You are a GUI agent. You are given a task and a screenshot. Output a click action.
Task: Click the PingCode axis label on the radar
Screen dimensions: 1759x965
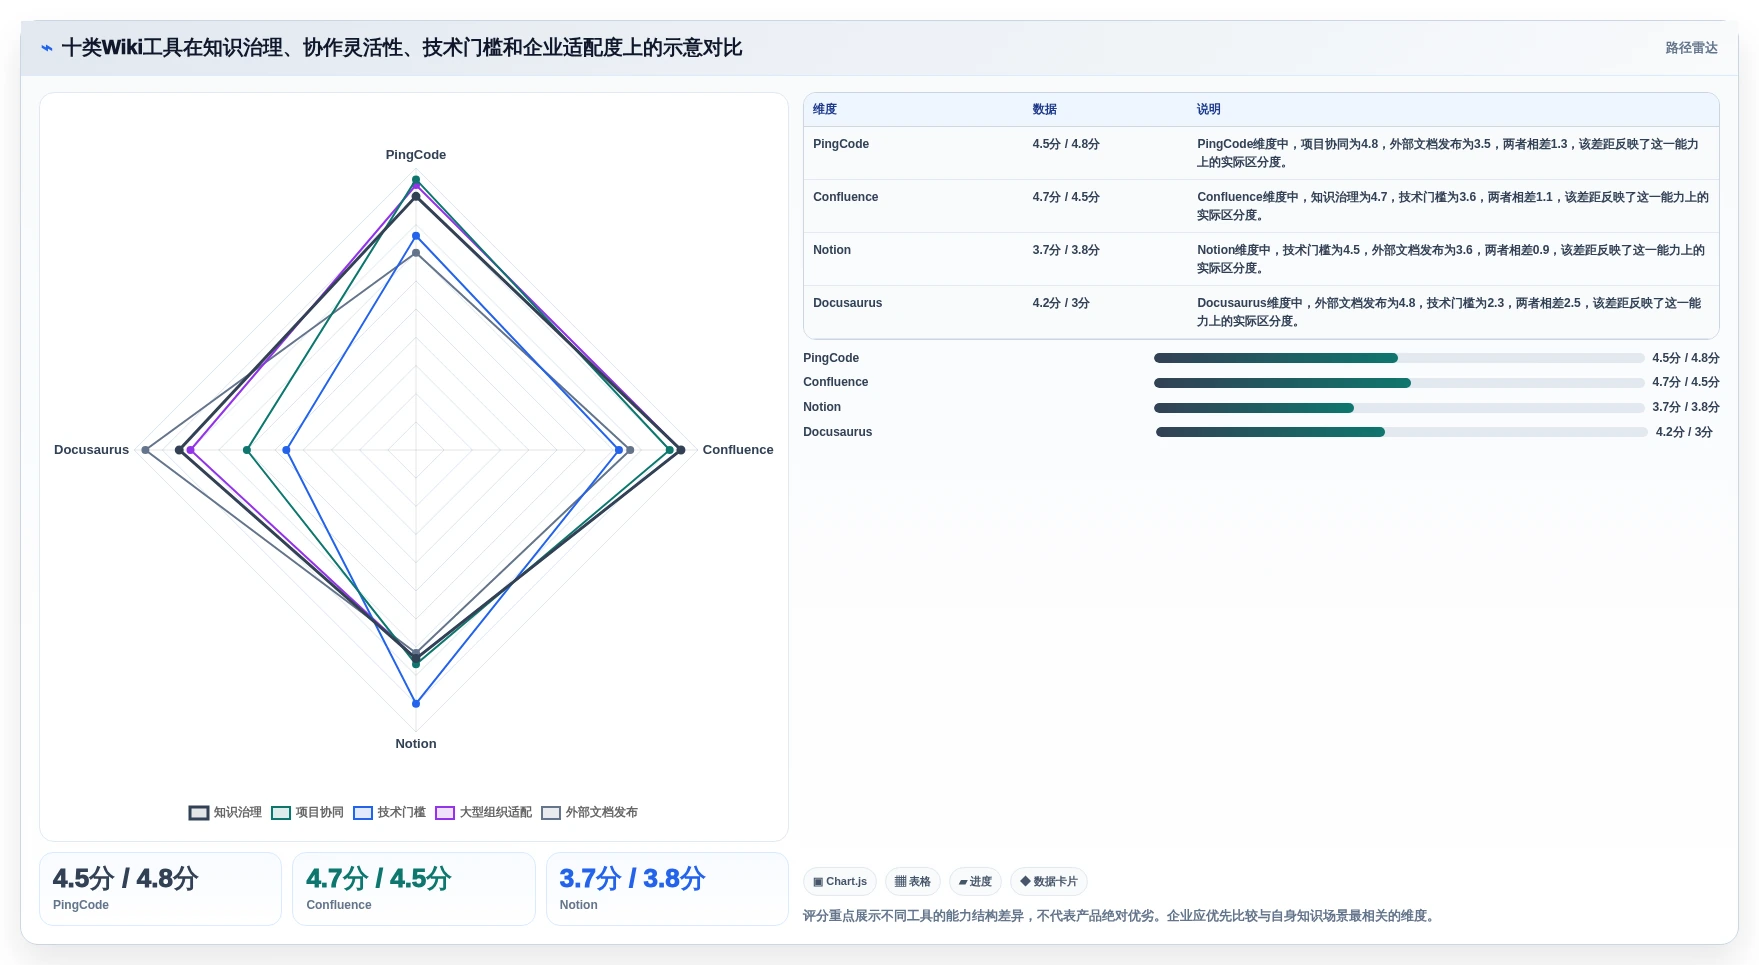pyautogui.click(x=416, y=155)
